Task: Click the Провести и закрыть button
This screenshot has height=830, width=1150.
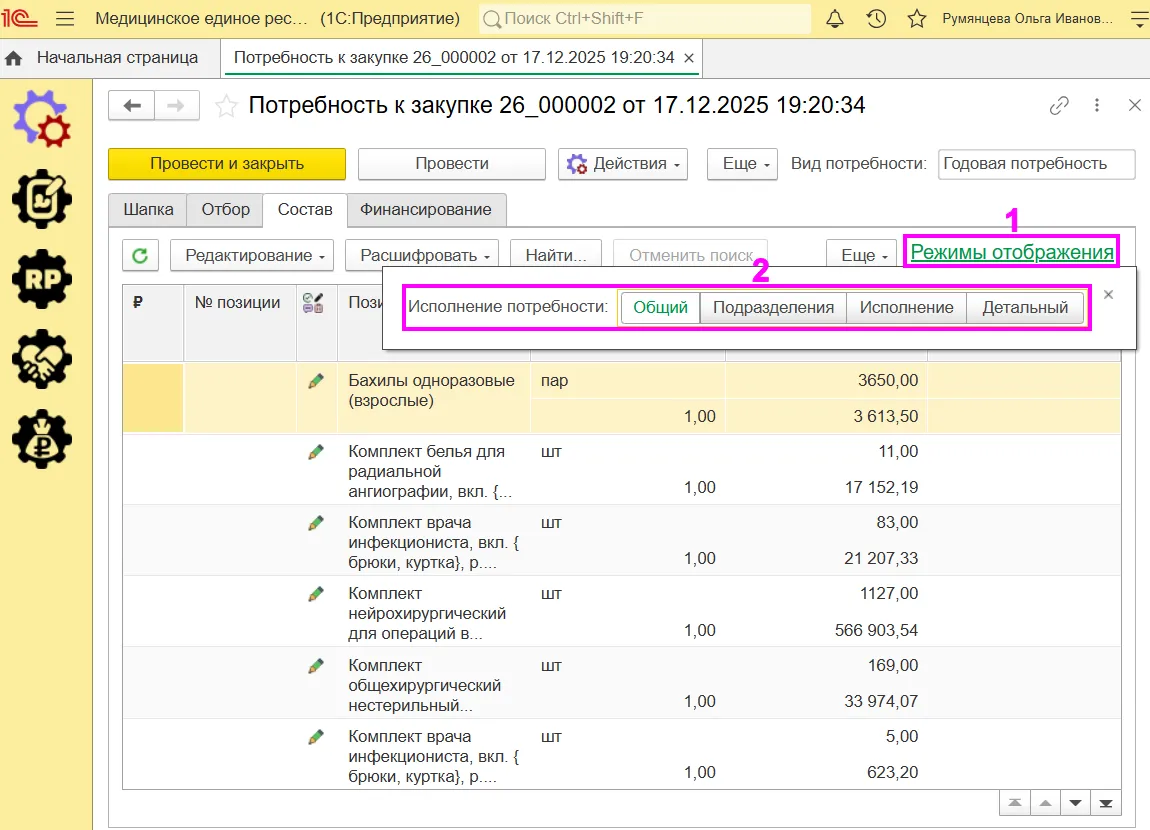Action: (227, 164)
